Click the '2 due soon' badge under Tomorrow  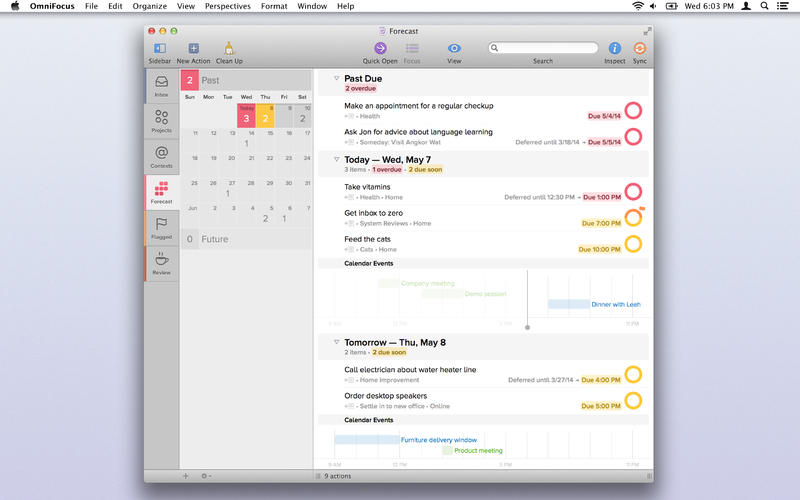(x=389, y=352)
